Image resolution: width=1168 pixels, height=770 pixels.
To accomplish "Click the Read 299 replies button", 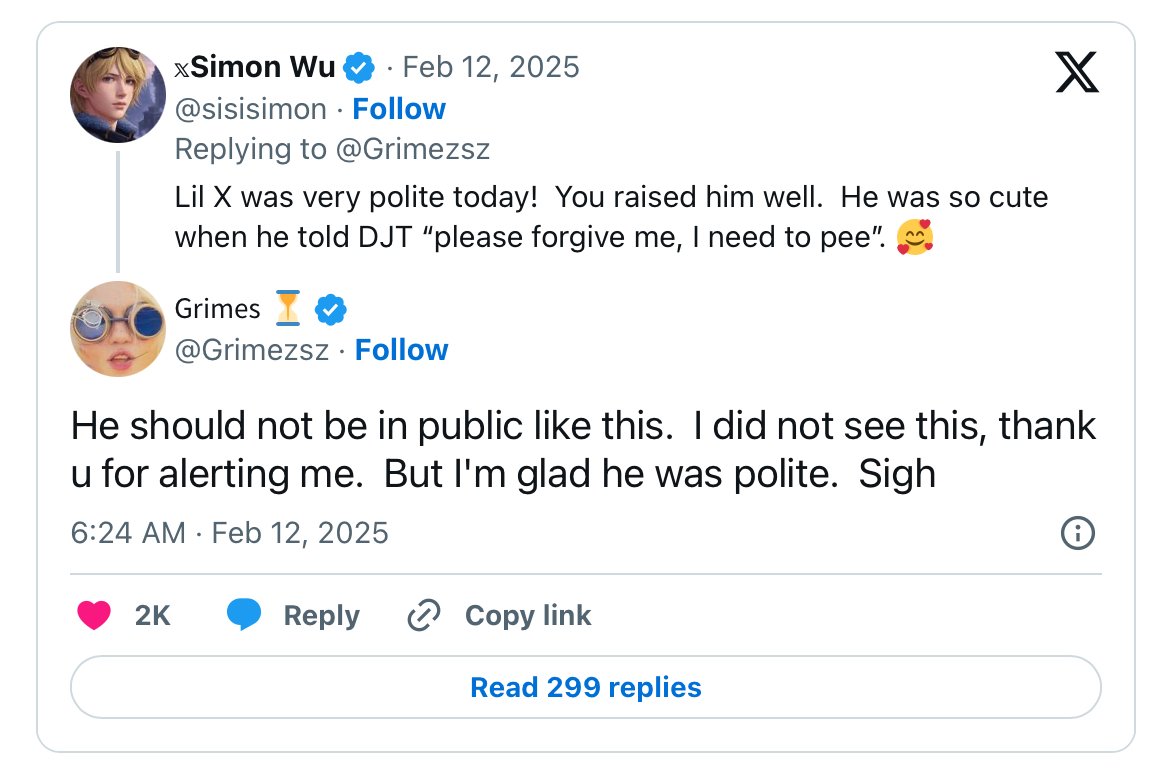I will 585,688.
